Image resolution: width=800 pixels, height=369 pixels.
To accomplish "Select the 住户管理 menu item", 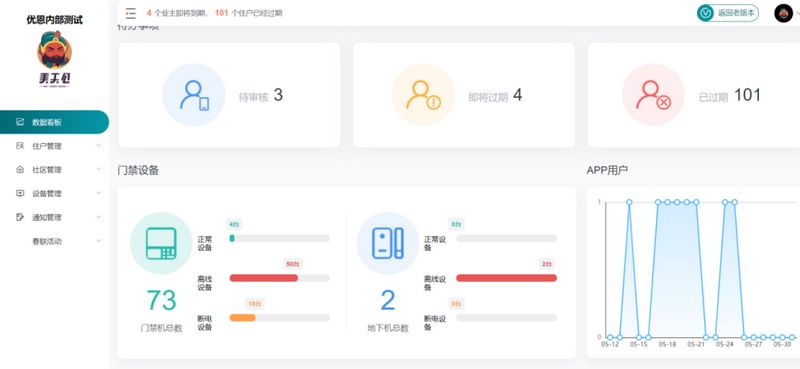I will (54, 146).
